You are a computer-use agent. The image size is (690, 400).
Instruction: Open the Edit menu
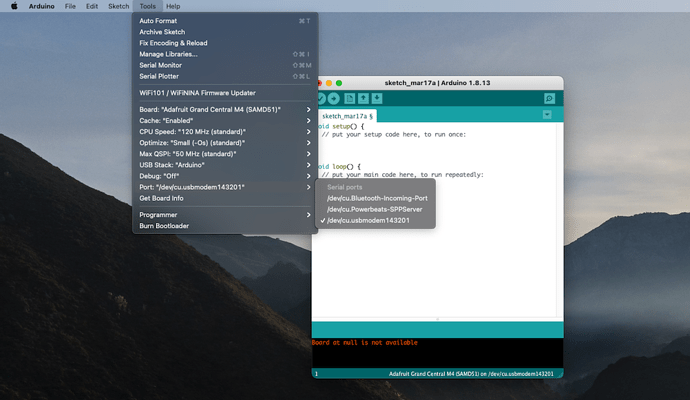click(92, 6)
